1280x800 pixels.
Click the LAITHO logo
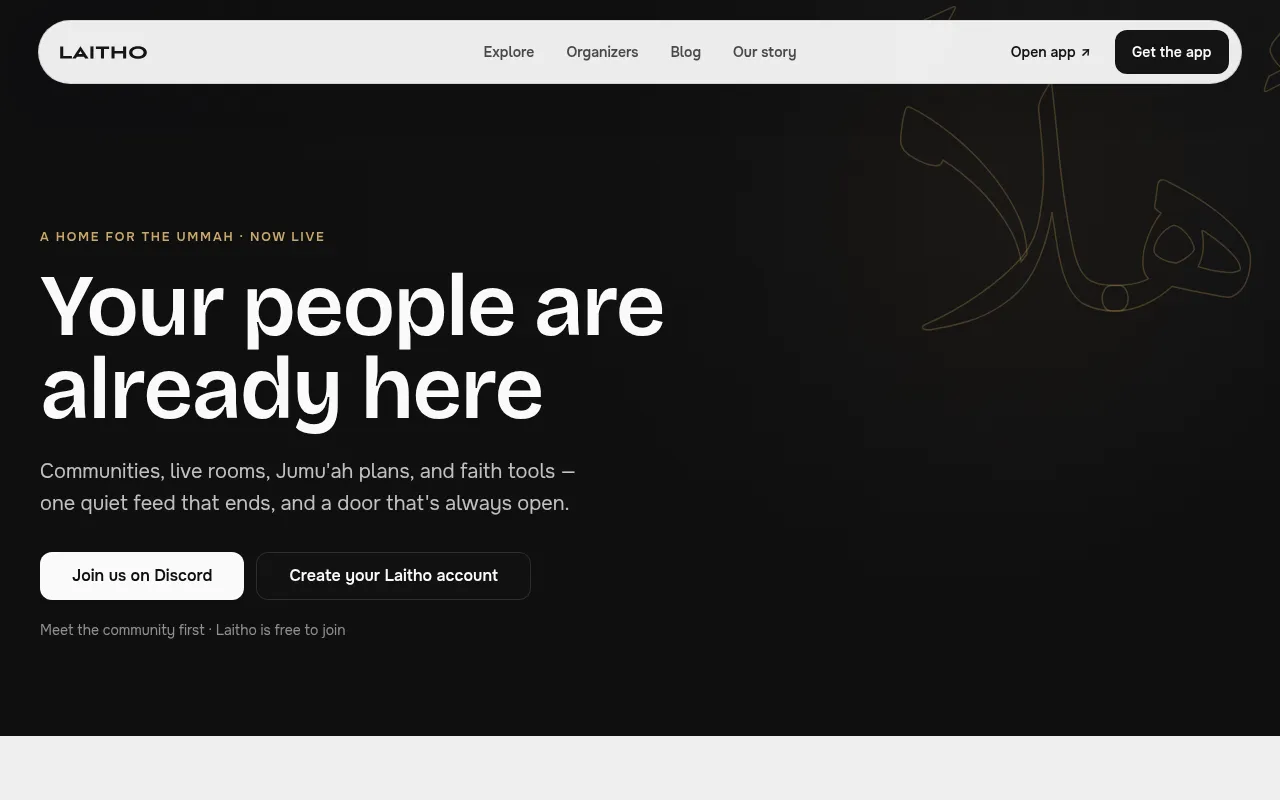(103, 52)
